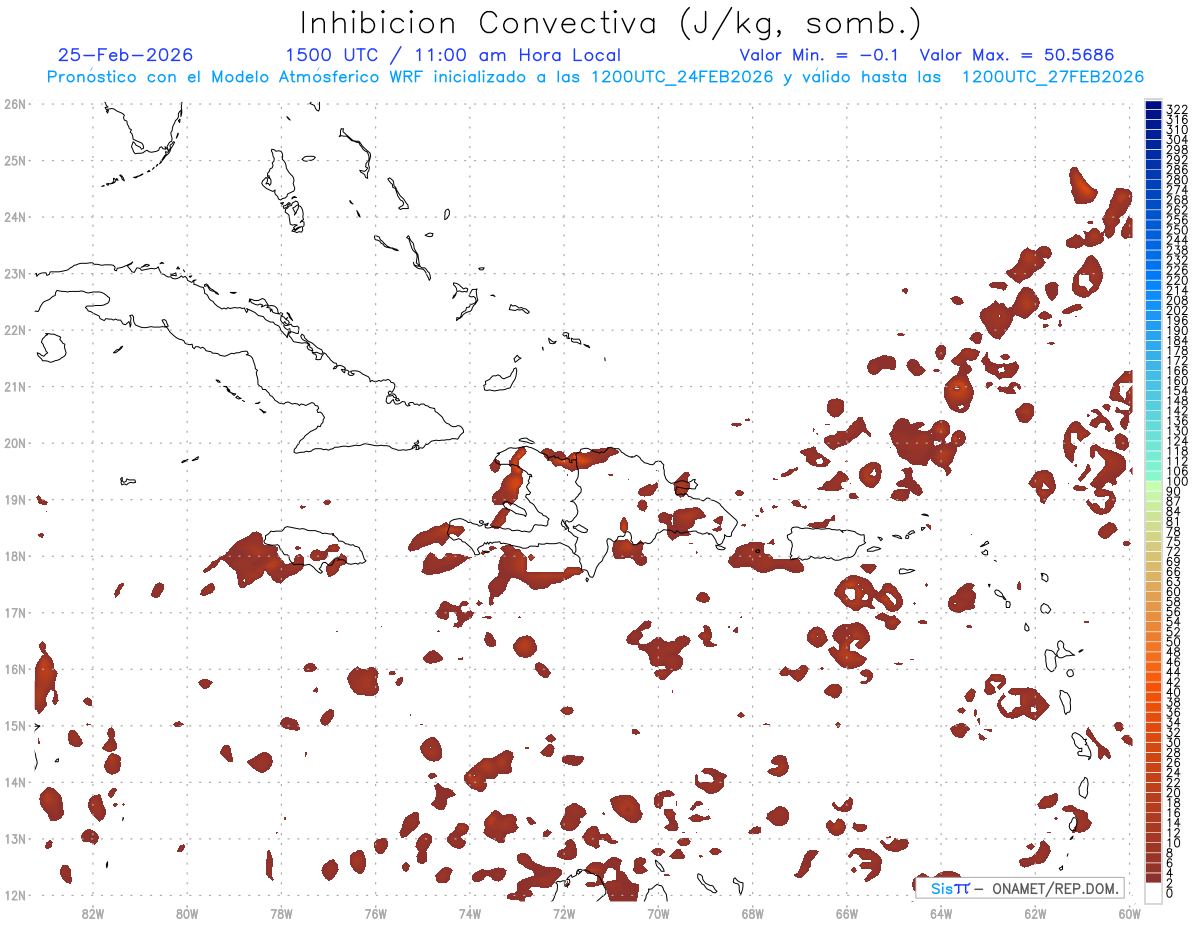Screen dimensions: 1200x927
Task: Click the 80W longitude axis label
Action: (x=186, y=912)
